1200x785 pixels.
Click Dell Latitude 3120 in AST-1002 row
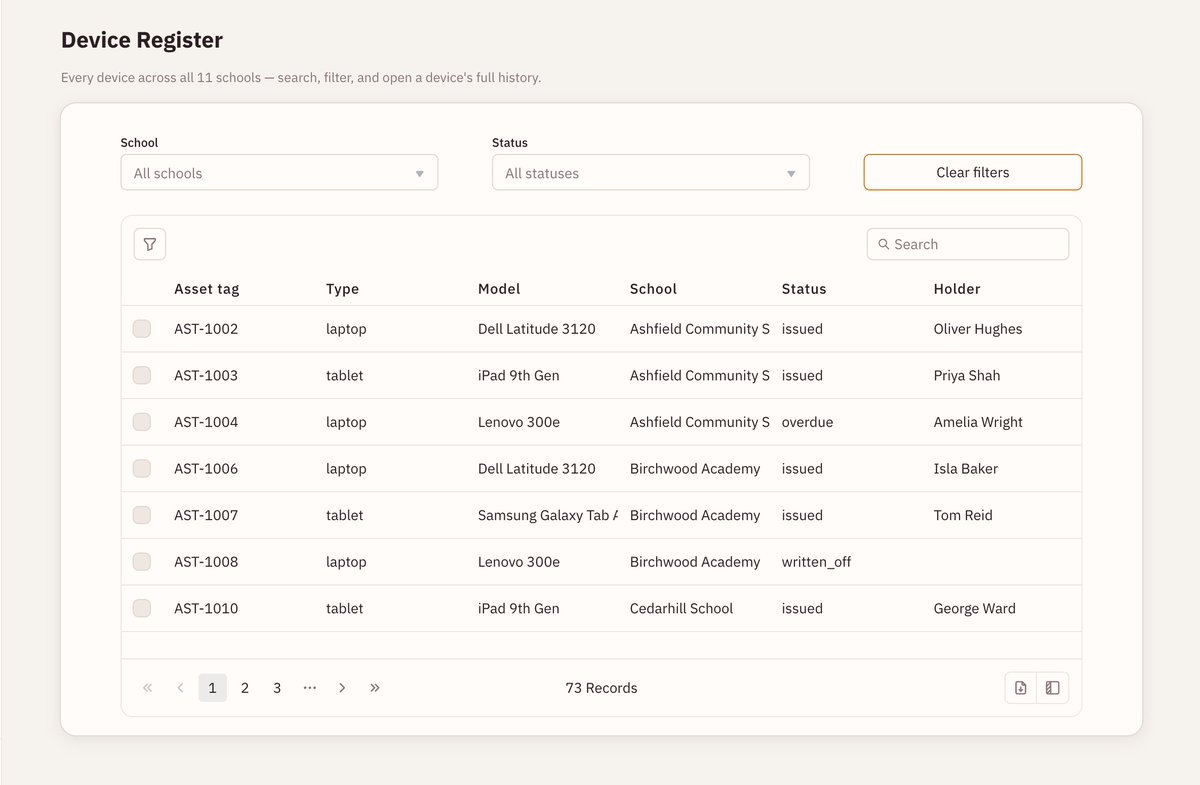pos(537,329)
